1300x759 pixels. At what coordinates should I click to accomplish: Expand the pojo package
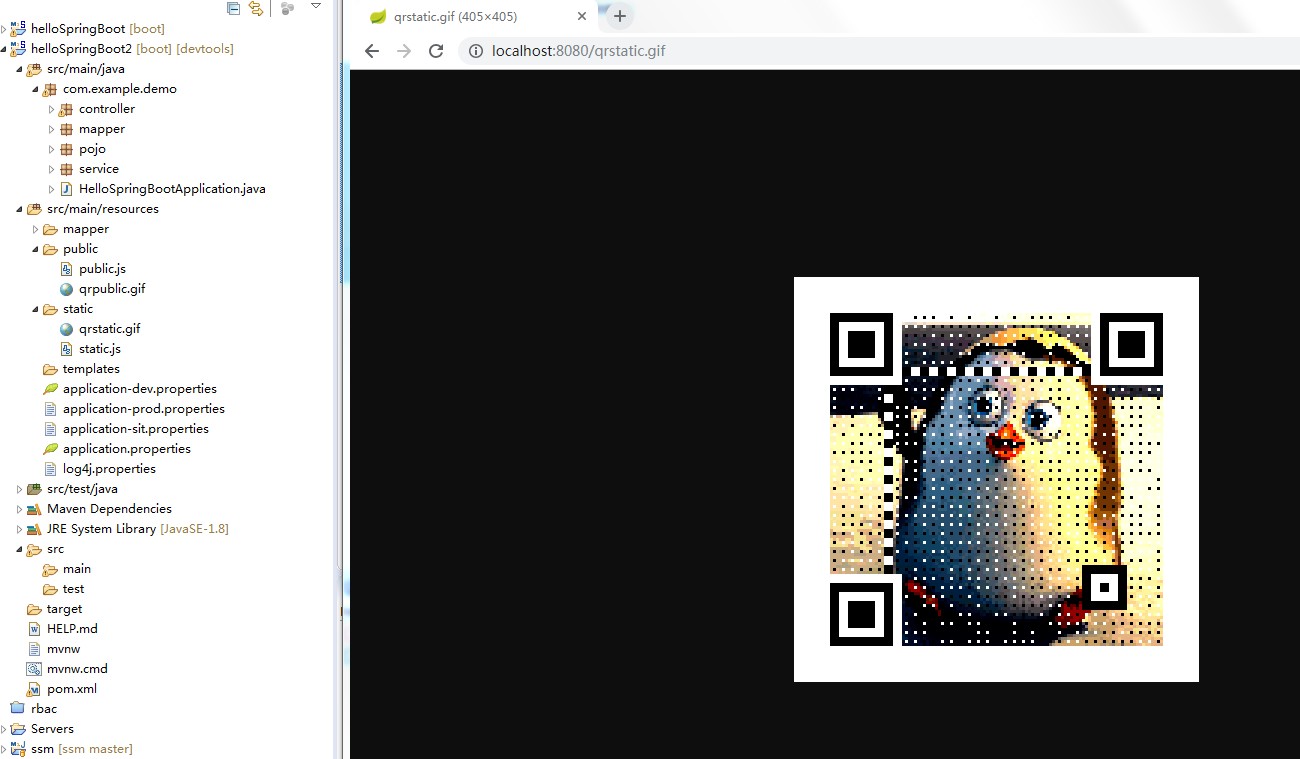(51, 149)
